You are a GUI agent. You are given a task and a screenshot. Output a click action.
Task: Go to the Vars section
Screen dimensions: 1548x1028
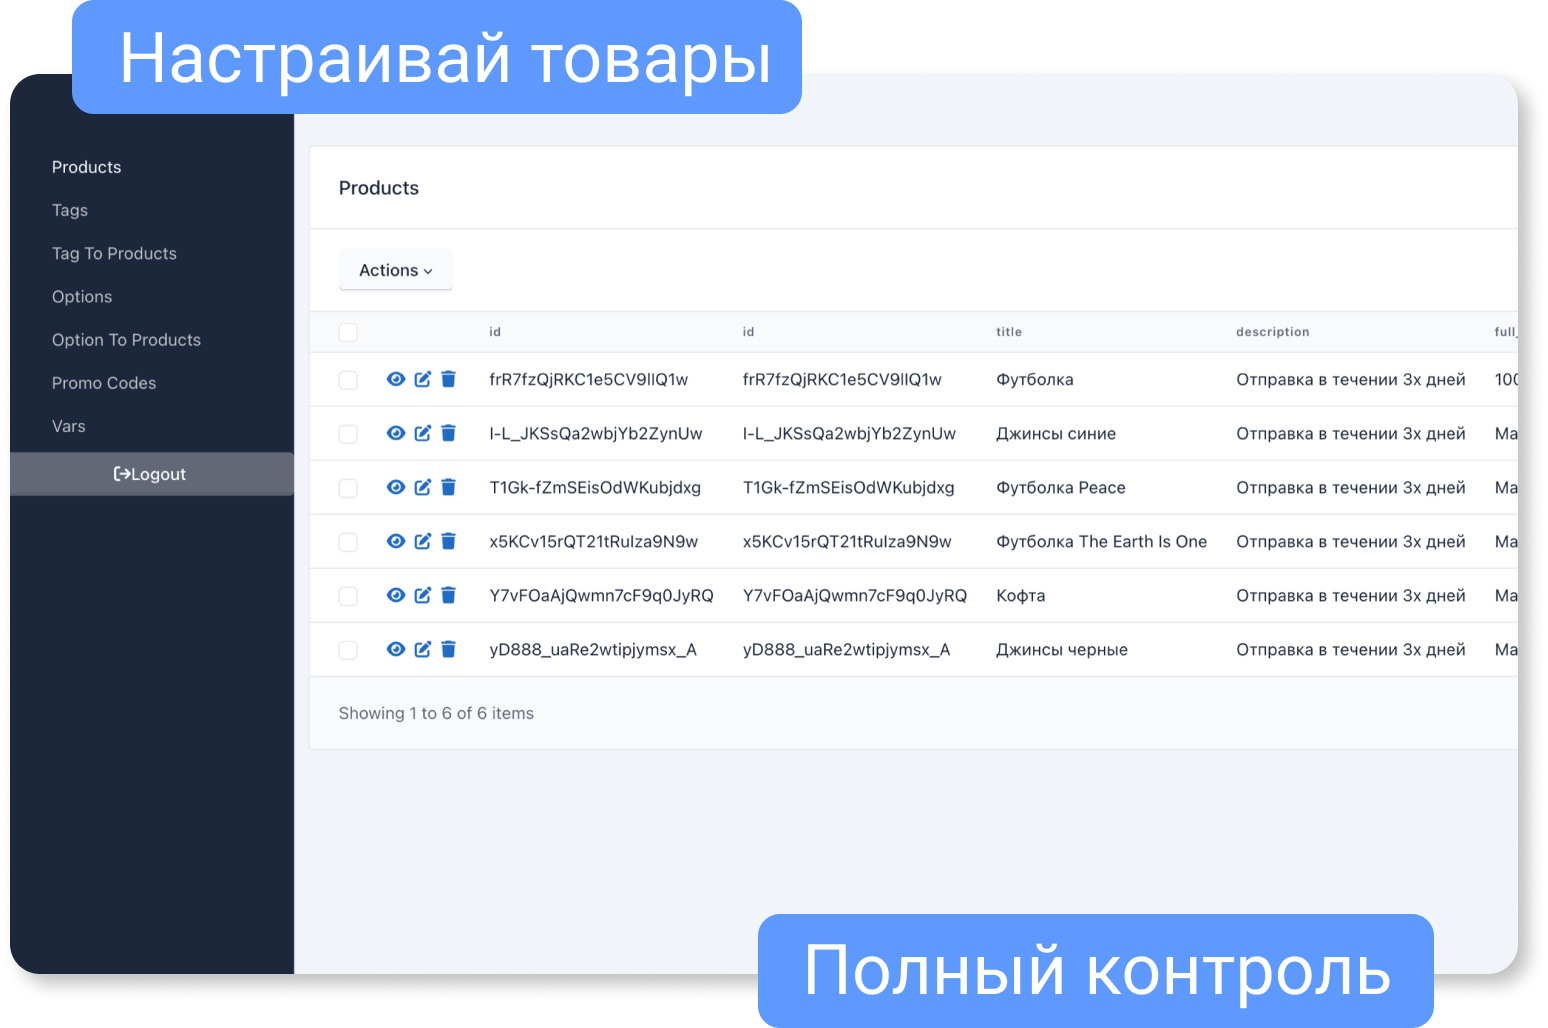pyautogui.click(x=68, y=425)
